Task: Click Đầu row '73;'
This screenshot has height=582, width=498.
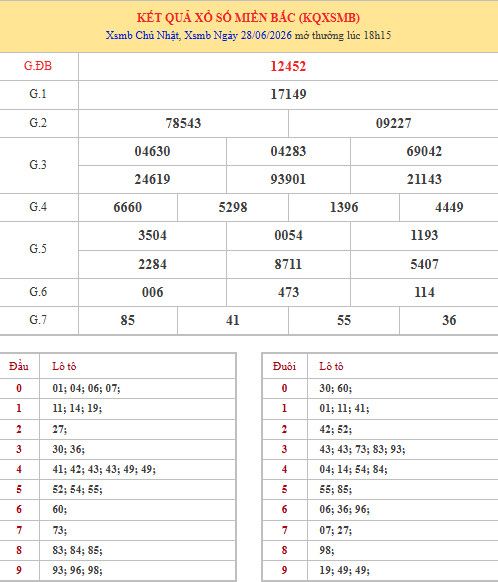Action: (59, 530)
